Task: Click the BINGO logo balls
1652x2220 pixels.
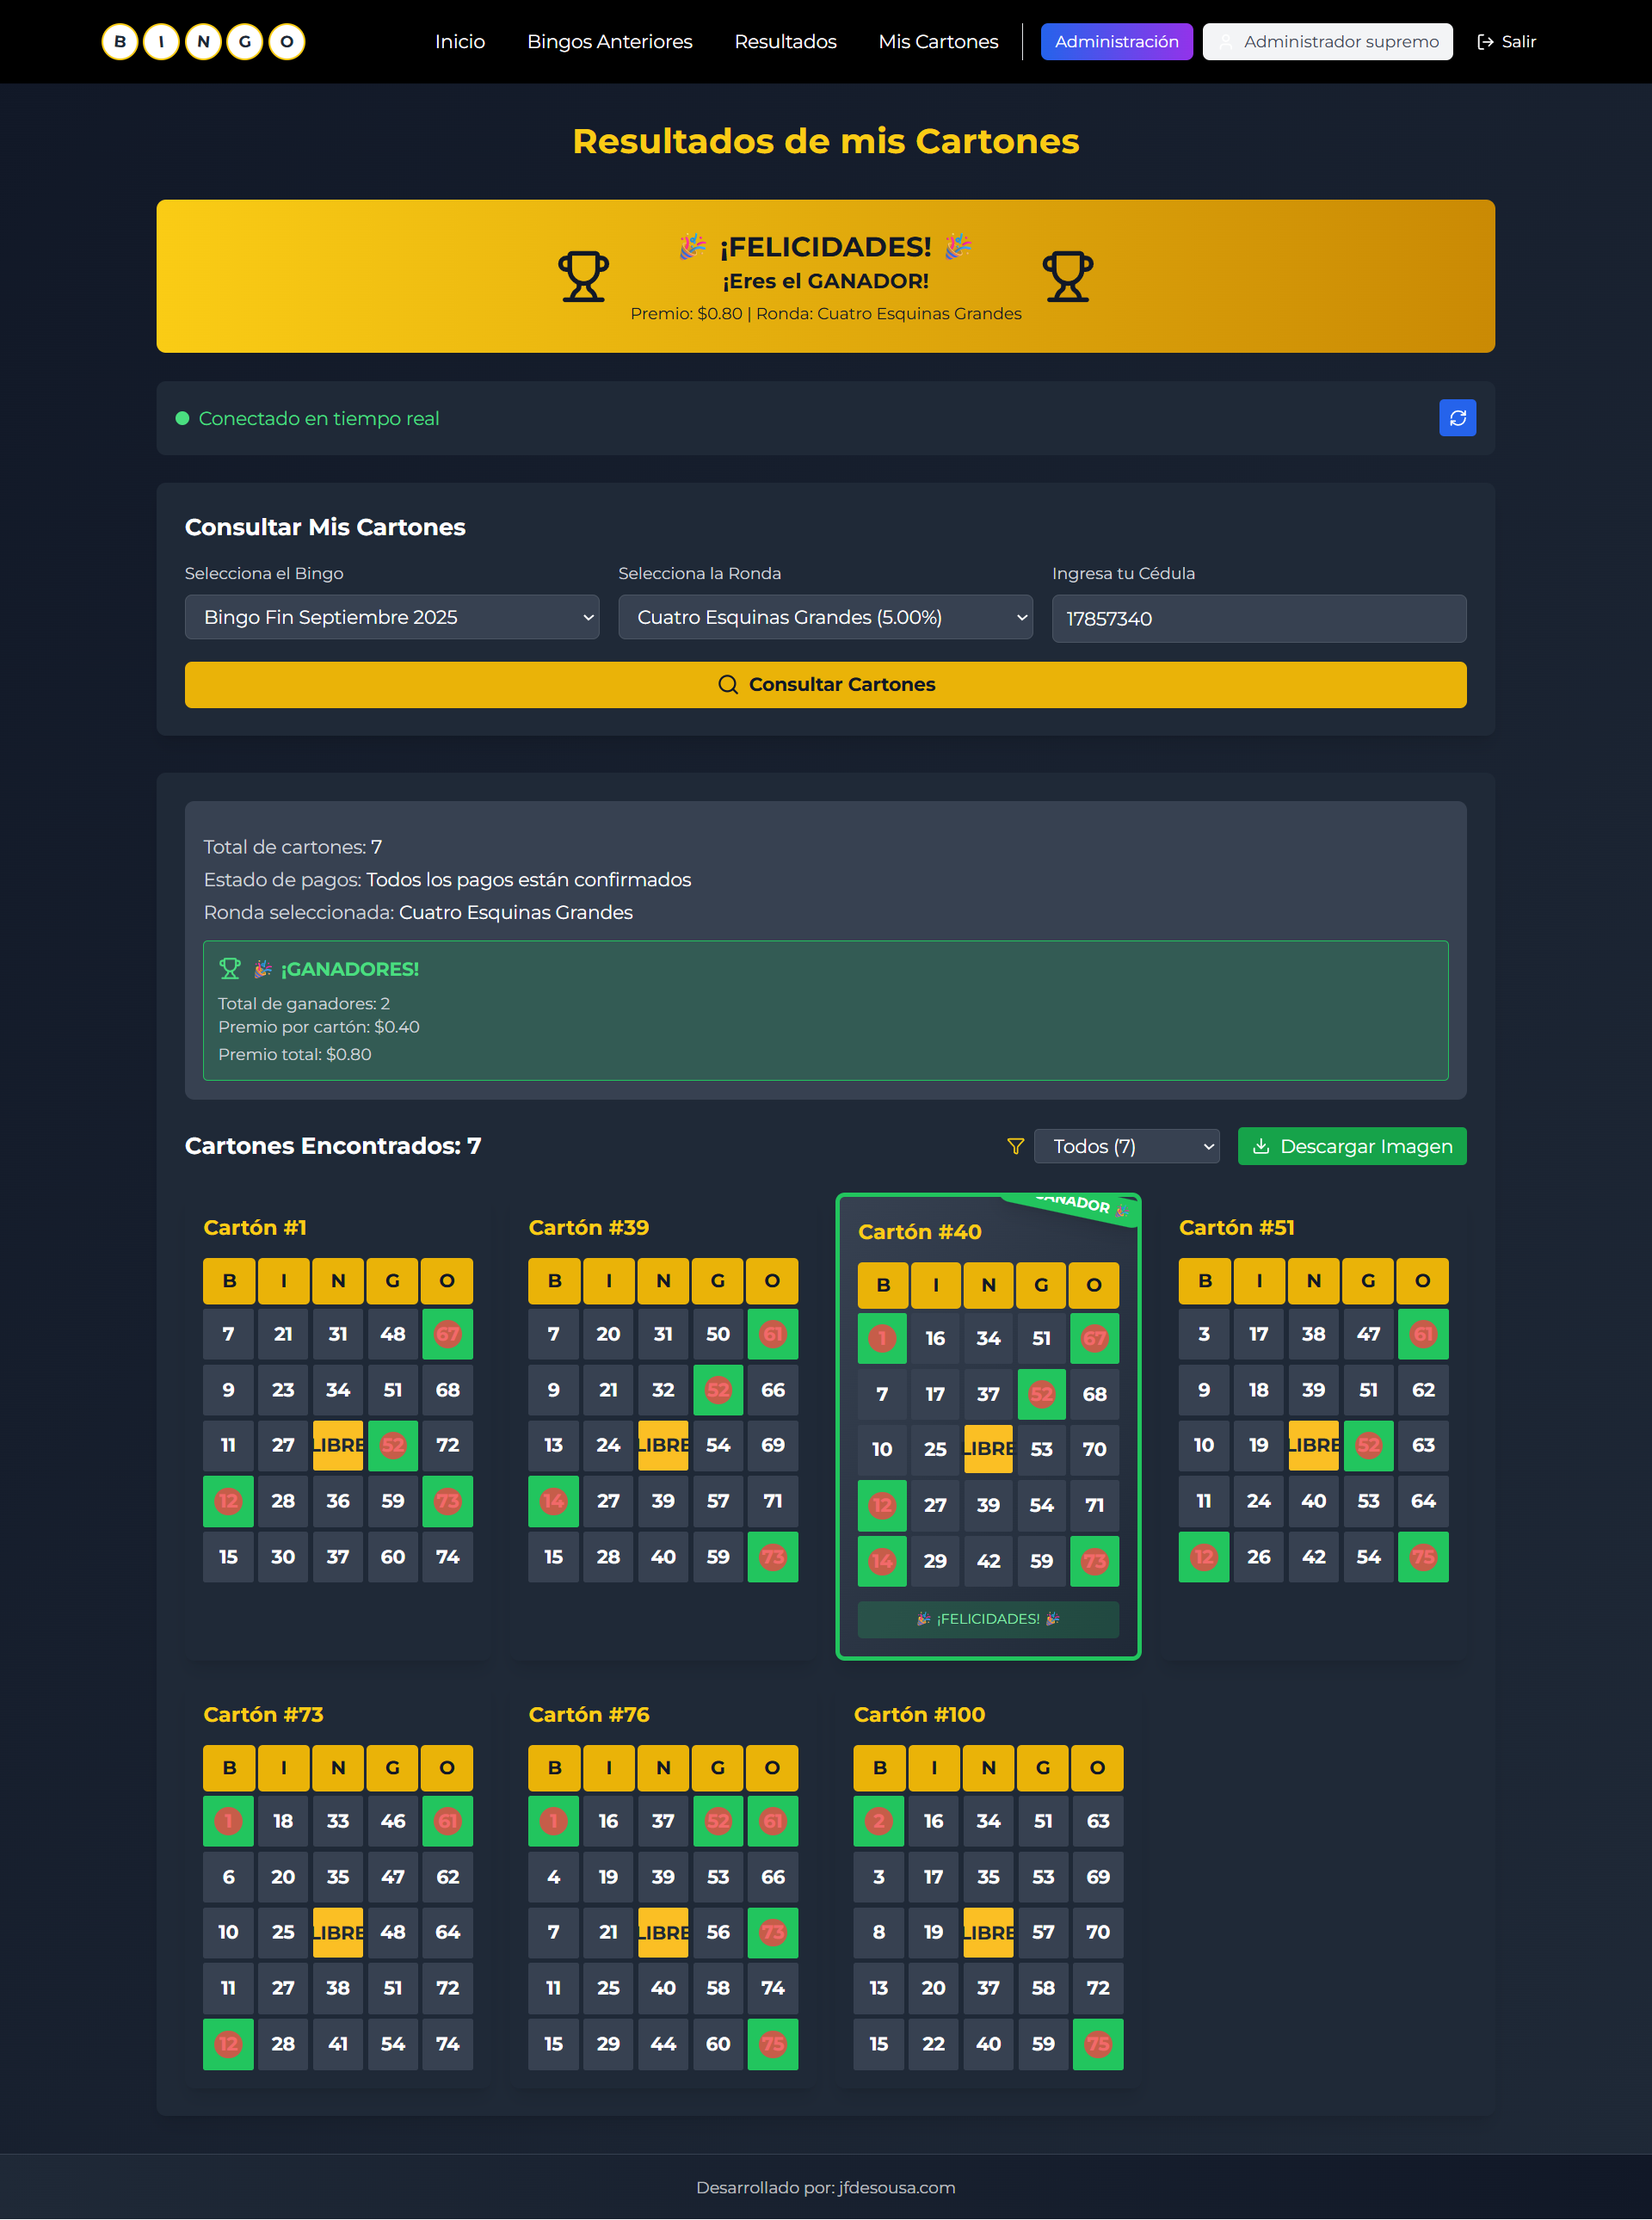Action: pyautogui.click(x=203, y=42)
